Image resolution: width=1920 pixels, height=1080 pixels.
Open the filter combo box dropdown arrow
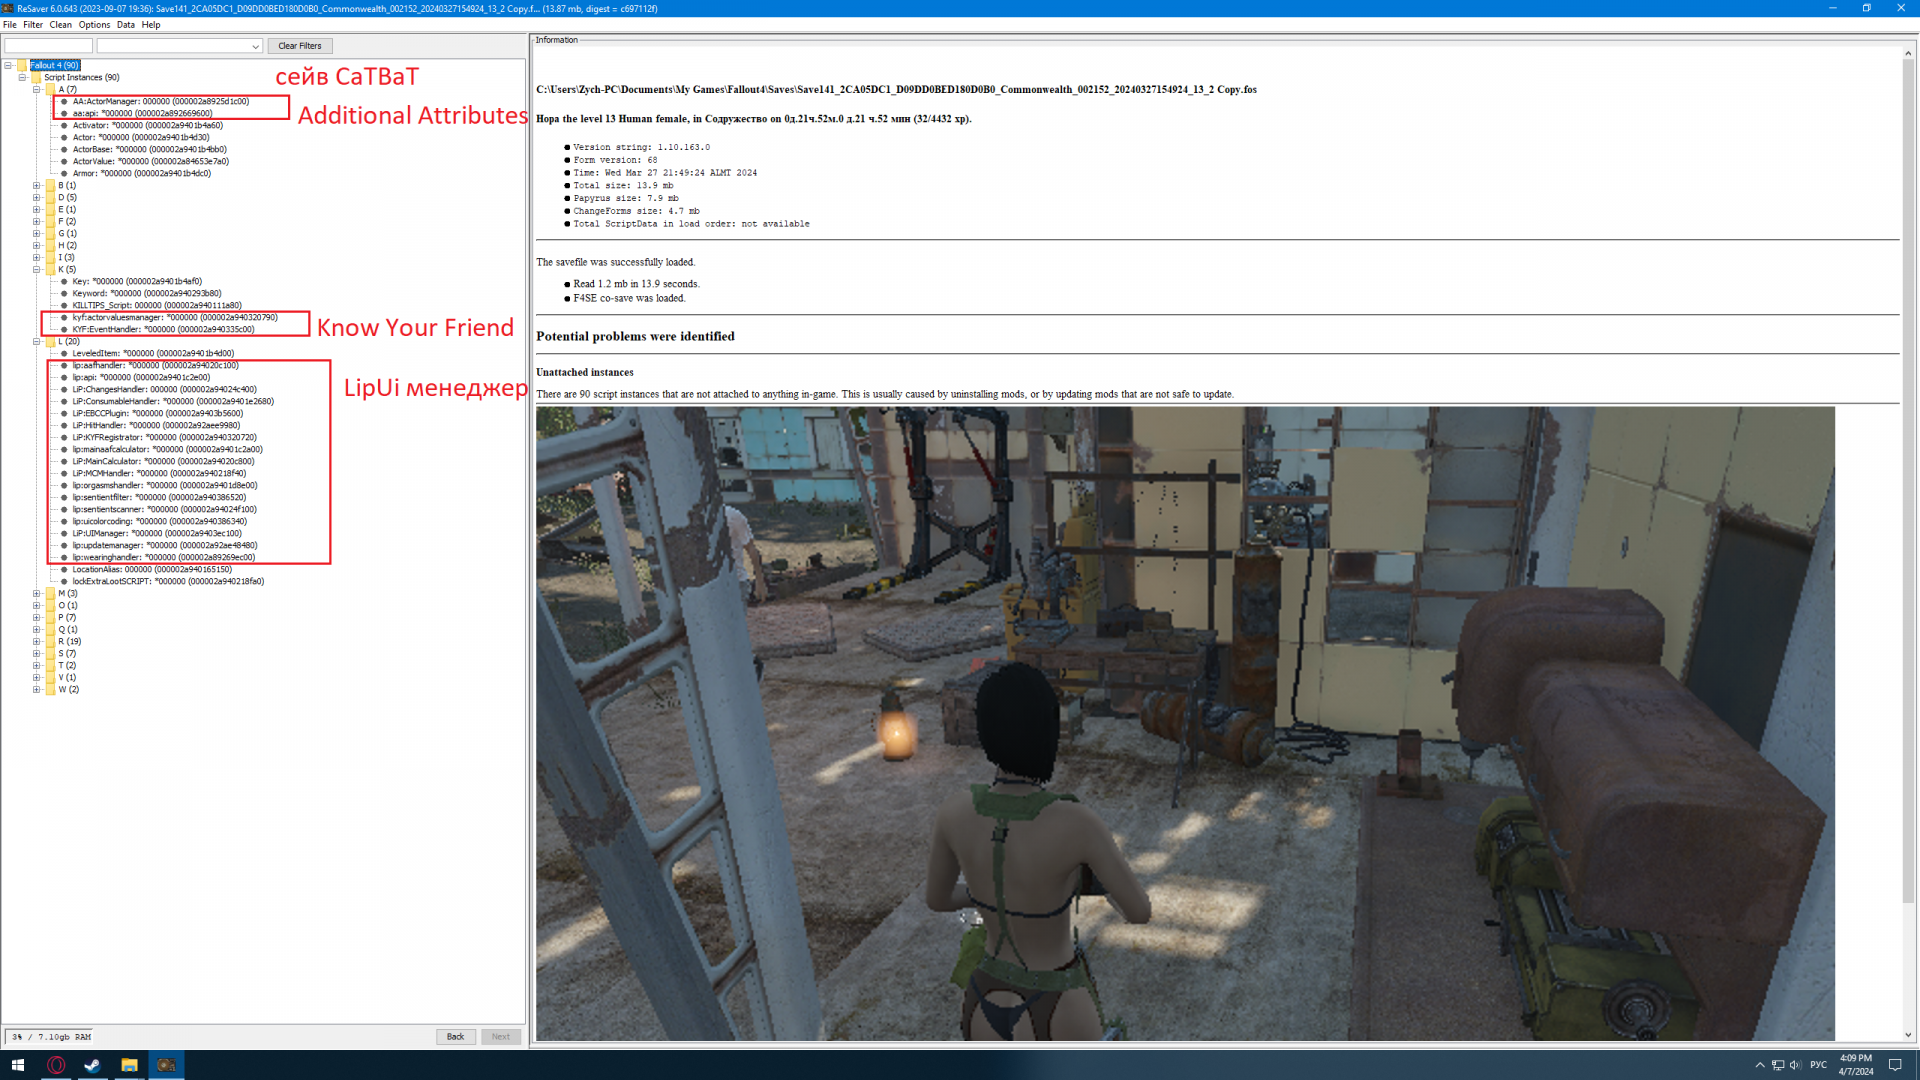coord(255,46)
